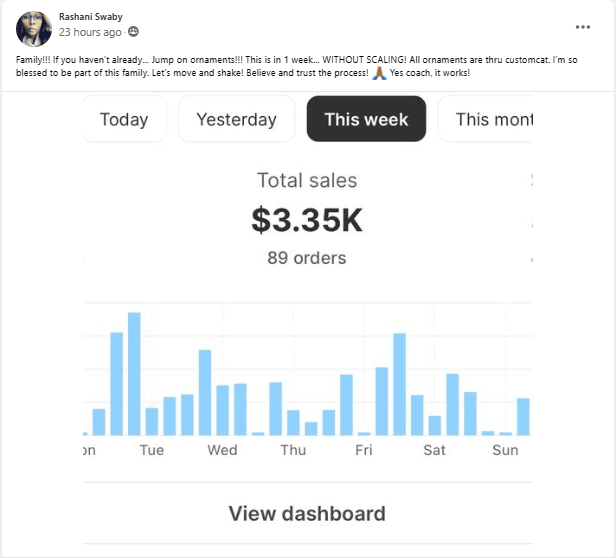This screenshot has height=558, width=616.
Task: Open the post options three-dot menu
Action: pyautogui.click(x=583, y=27)
